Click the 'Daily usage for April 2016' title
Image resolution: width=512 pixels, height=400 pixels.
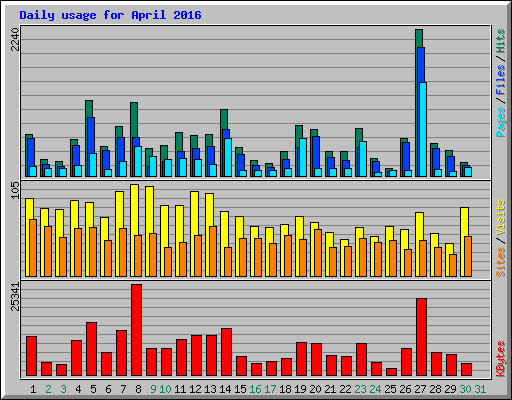tap(110, 15)
